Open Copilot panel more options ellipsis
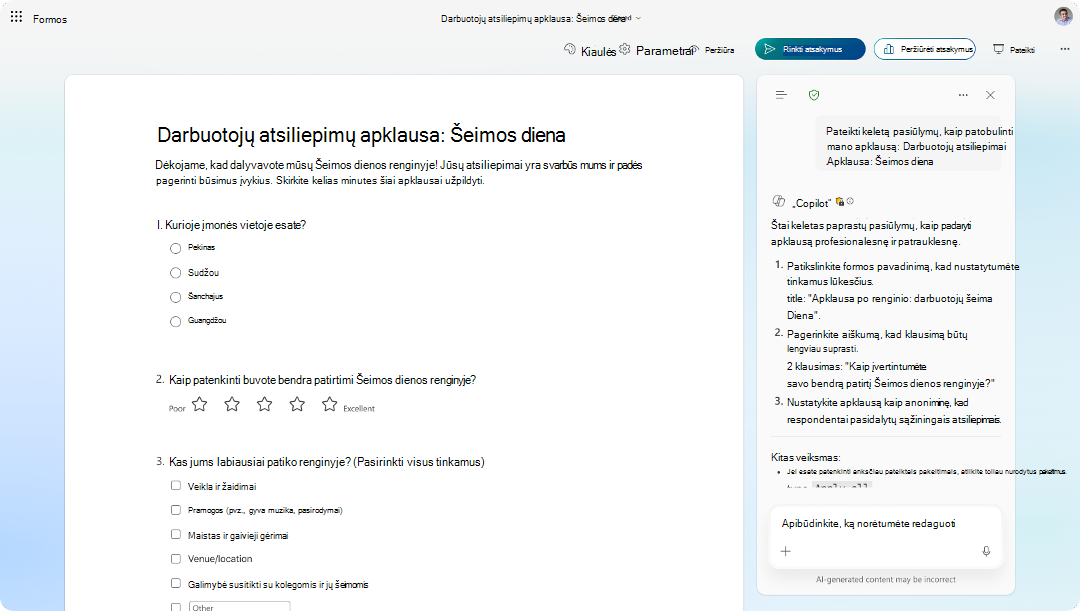 tap(963, 95)
